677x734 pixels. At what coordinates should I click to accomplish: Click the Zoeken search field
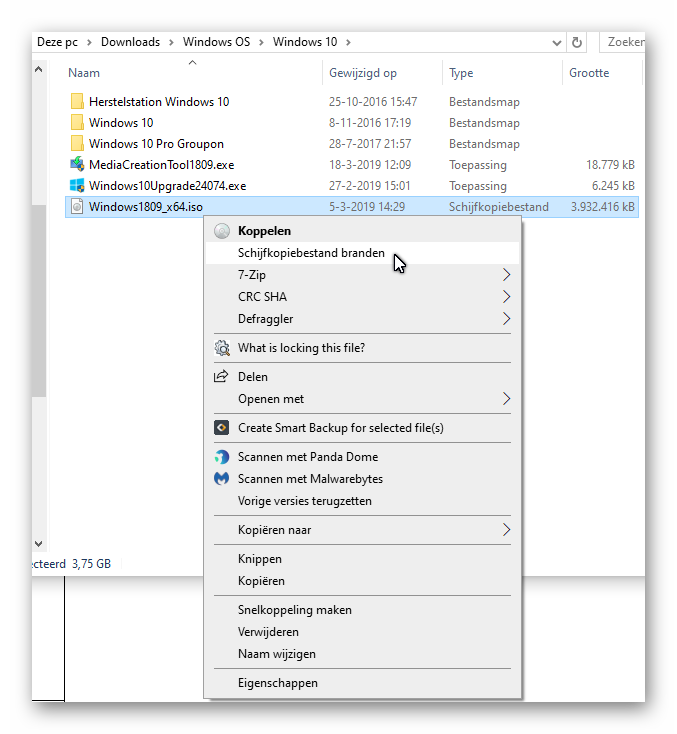(624, 43)
